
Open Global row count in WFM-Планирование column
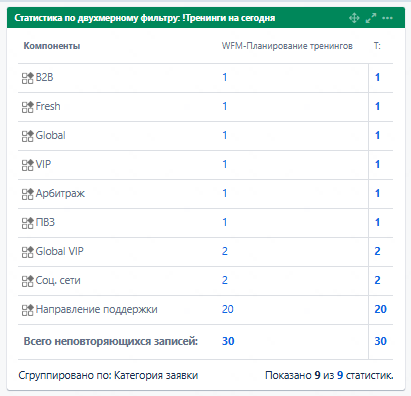coord(225,135)
